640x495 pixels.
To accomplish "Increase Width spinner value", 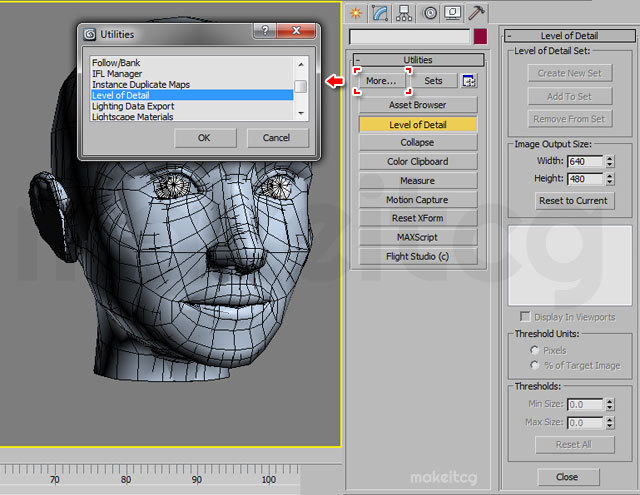I will click(x=610, y=157).
